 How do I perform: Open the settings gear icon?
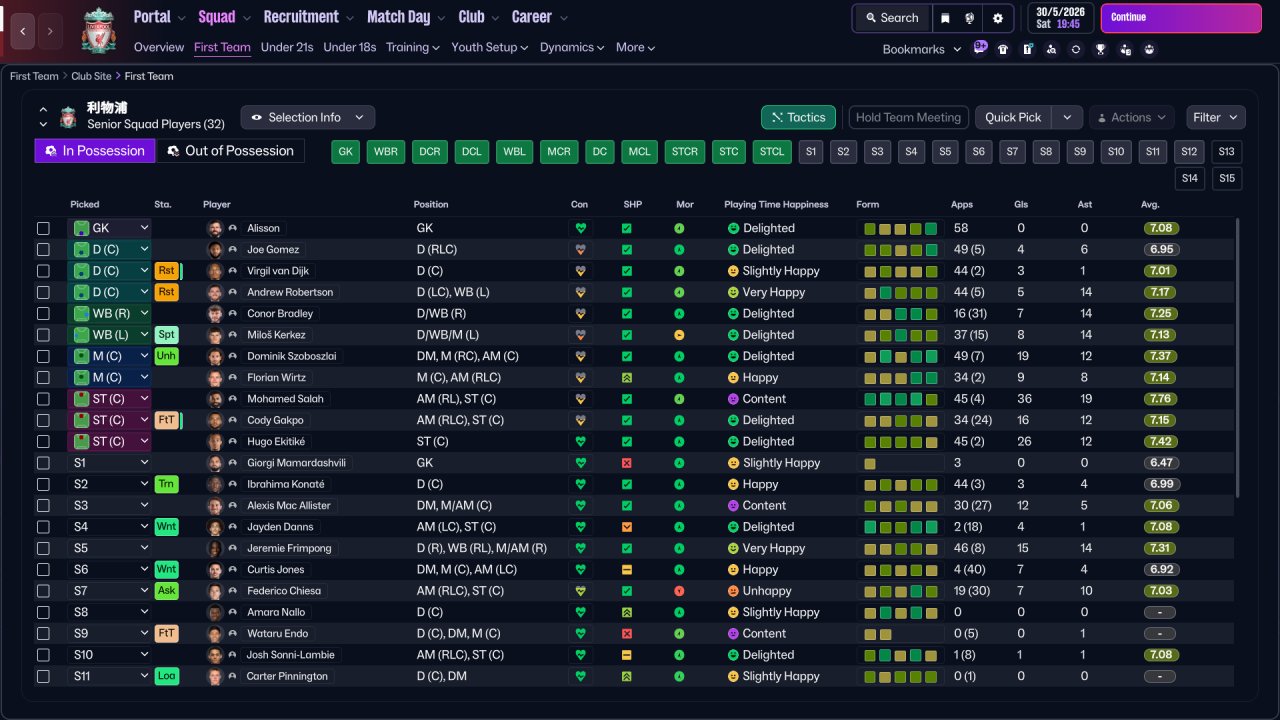998,18
